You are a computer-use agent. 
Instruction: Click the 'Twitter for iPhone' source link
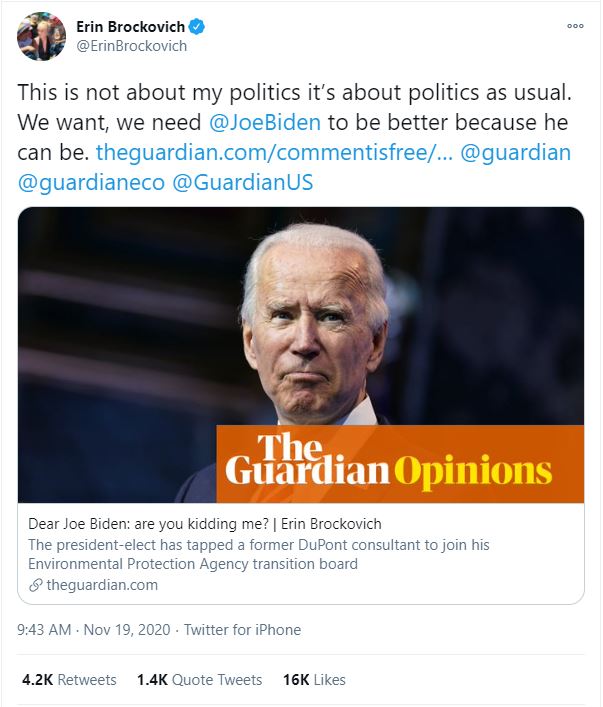tap(241, 630)
